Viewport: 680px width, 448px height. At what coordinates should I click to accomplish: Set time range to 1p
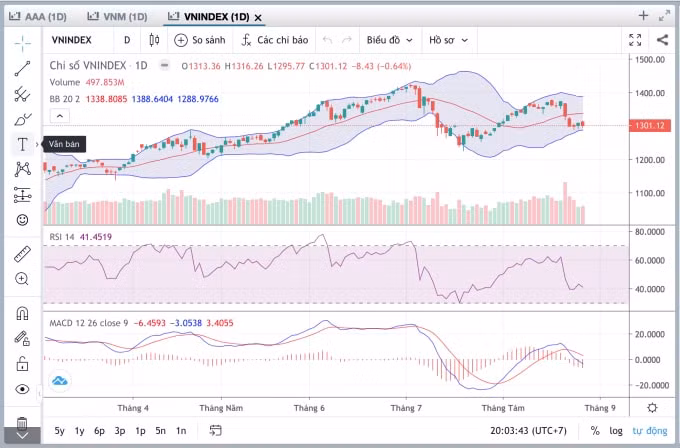click(140, 431)
